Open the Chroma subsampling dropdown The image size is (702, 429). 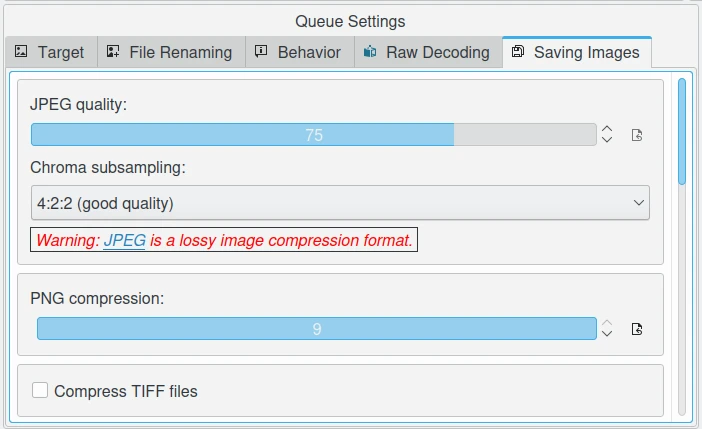(x=340, y=203)
